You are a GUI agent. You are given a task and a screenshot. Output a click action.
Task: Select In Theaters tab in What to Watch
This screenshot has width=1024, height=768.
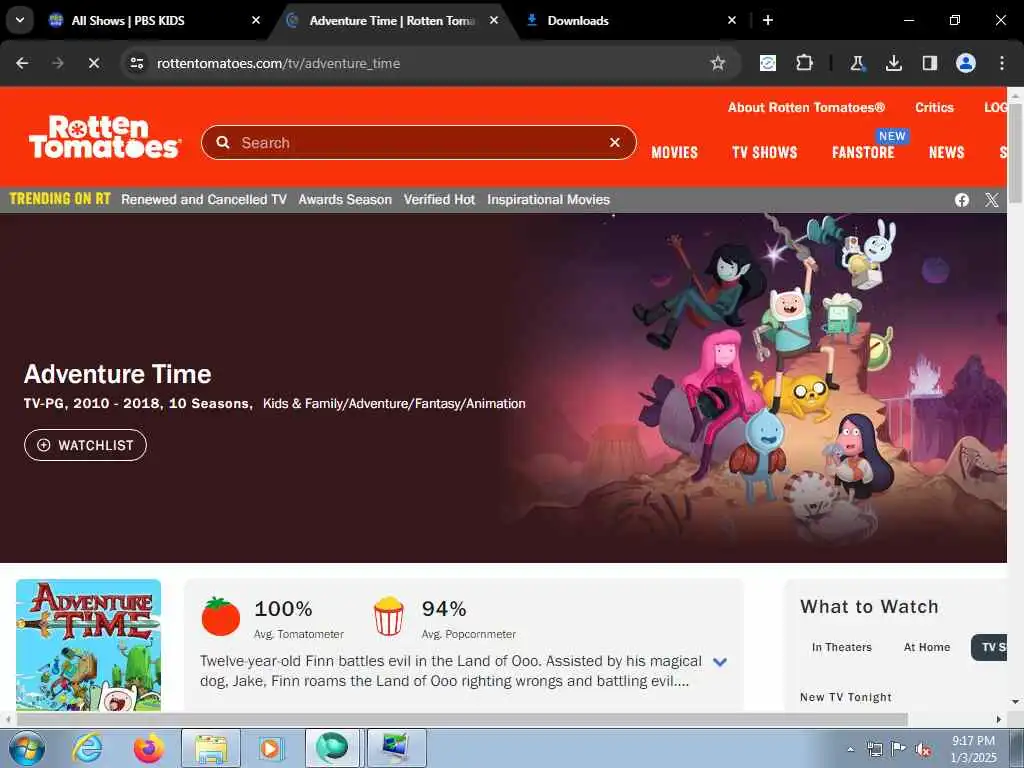(842, 647)
